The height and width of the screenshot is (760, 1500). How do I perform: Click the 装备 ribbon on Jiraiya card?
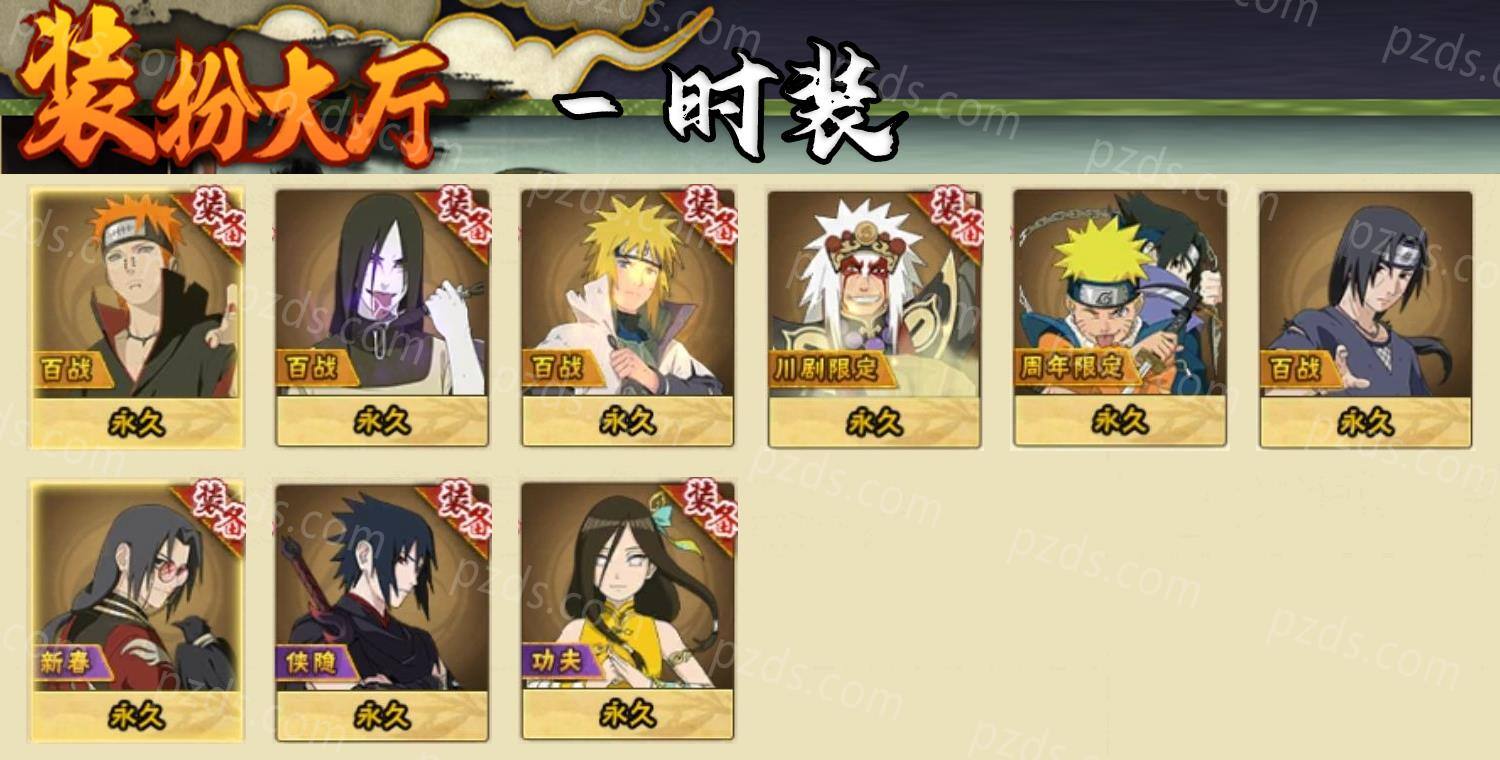[x=952, y=220]
